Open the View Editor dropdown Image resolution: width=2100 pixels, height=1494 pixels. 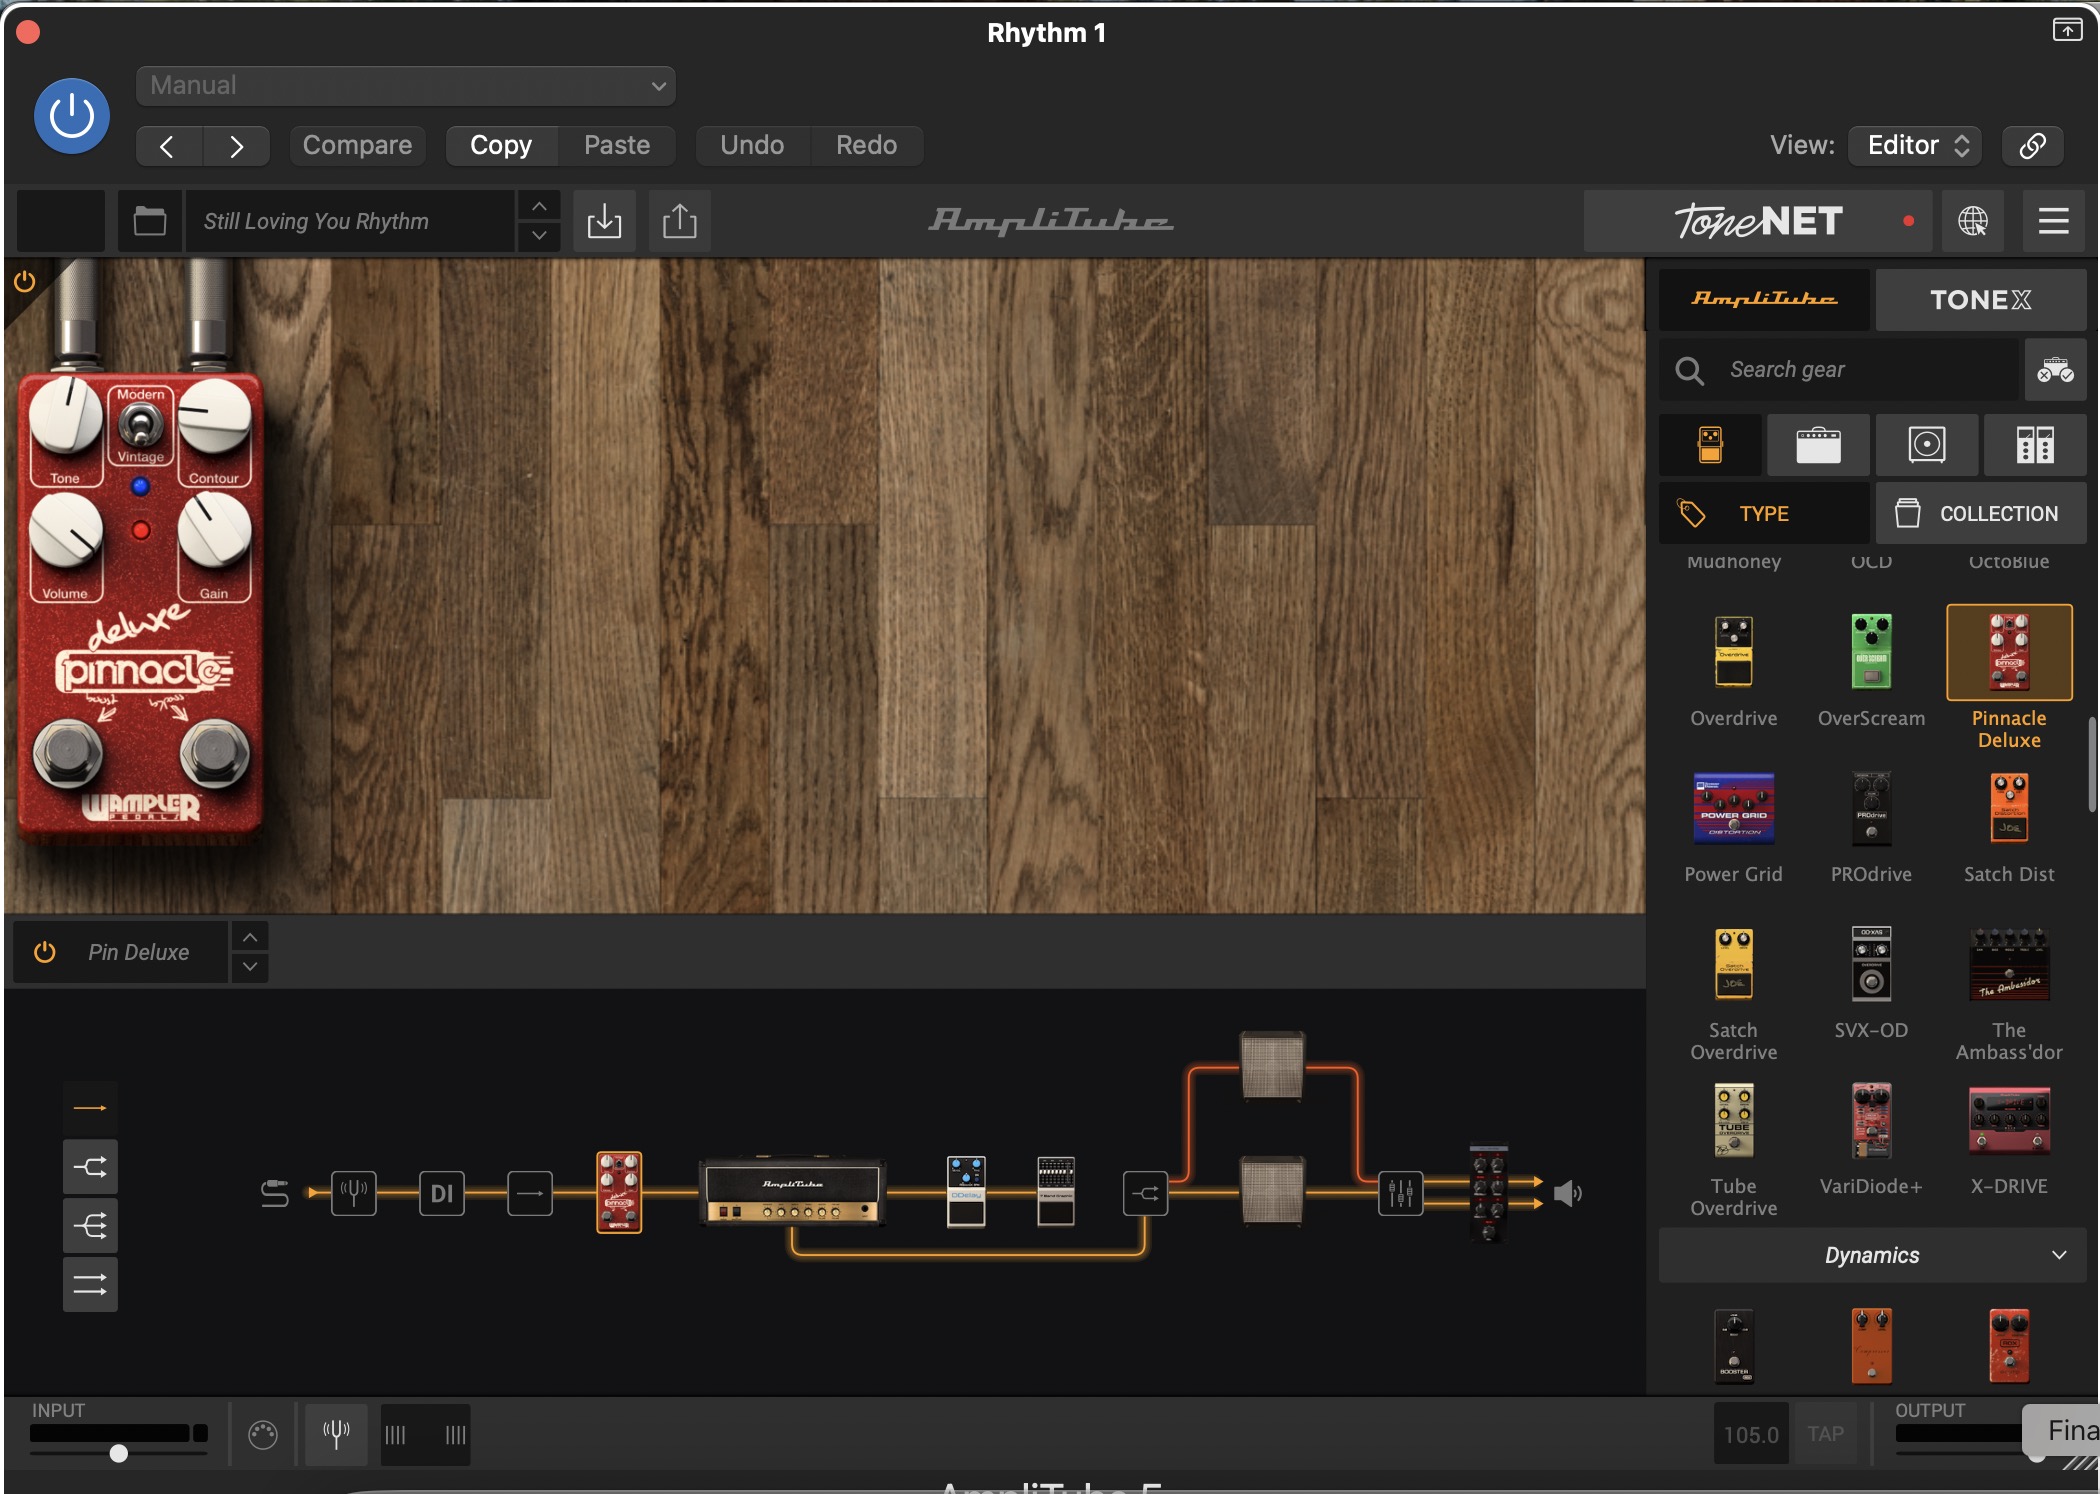click(x=1915, y=146)
